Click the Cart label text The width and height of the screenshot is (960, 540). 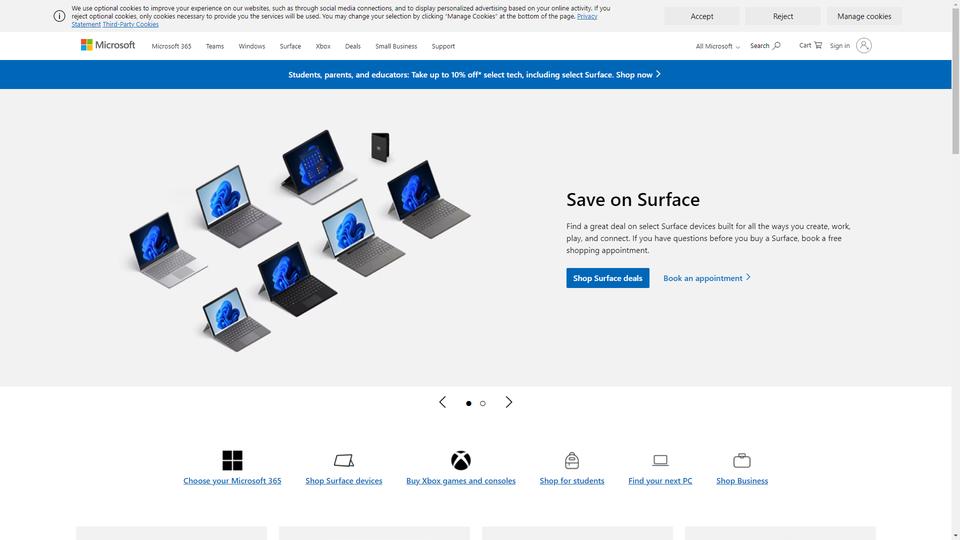(x=804, y=45)
